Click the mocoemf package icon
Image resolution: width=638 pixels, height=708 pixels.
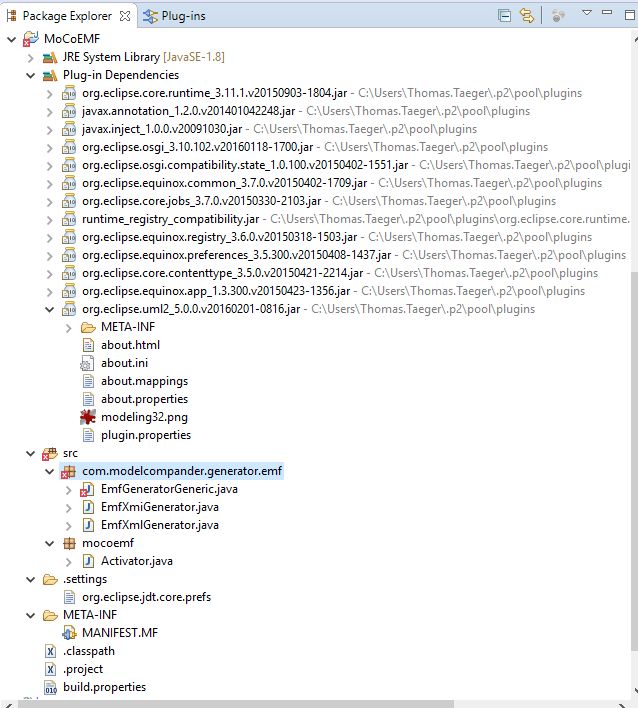(x=69, y=543)
